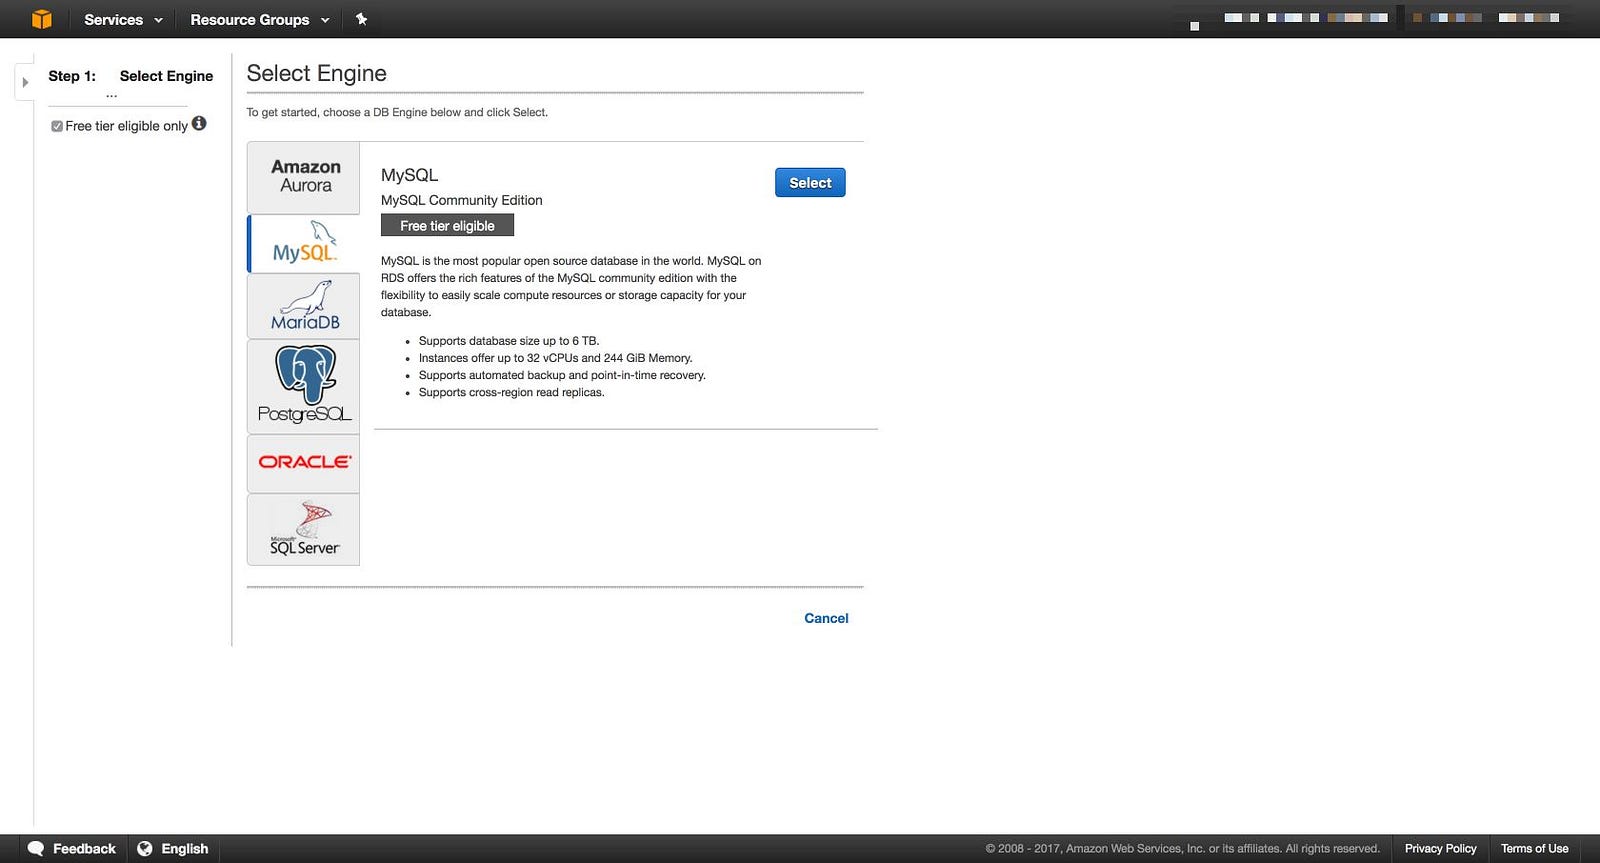Change language via English button
This screenshot has width=1600, height=863.
tap(174, 848)
